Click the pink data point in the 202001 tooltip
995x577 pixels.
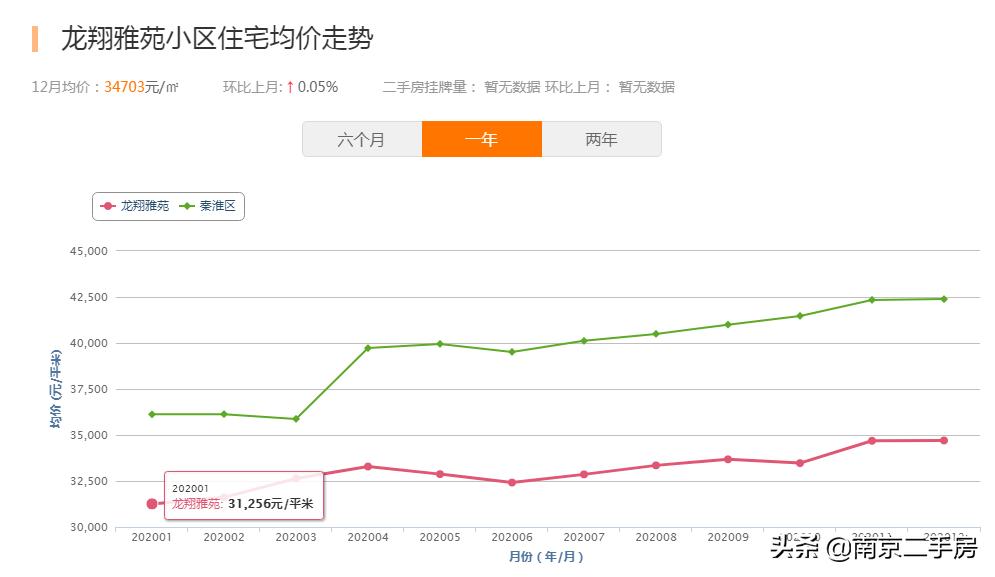coord(150,505)
